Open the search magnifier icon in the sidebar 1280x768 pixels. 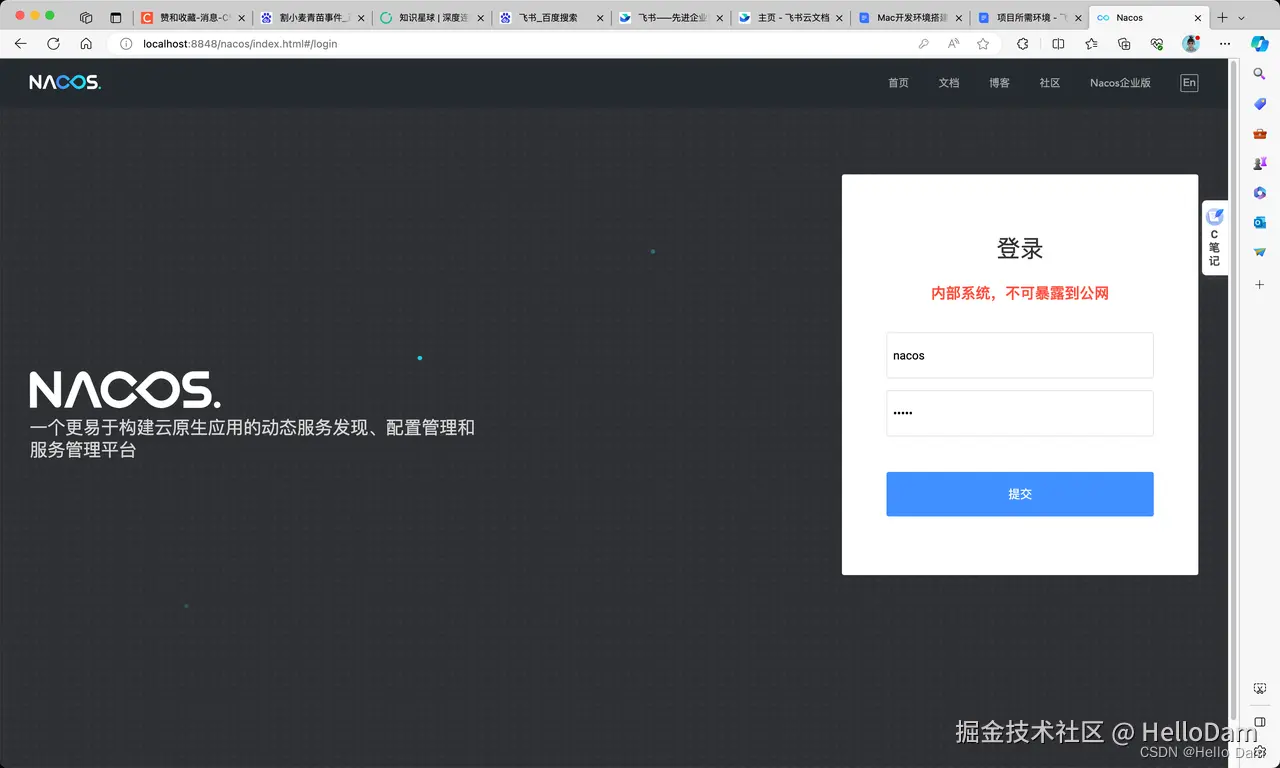[1258, 73]
